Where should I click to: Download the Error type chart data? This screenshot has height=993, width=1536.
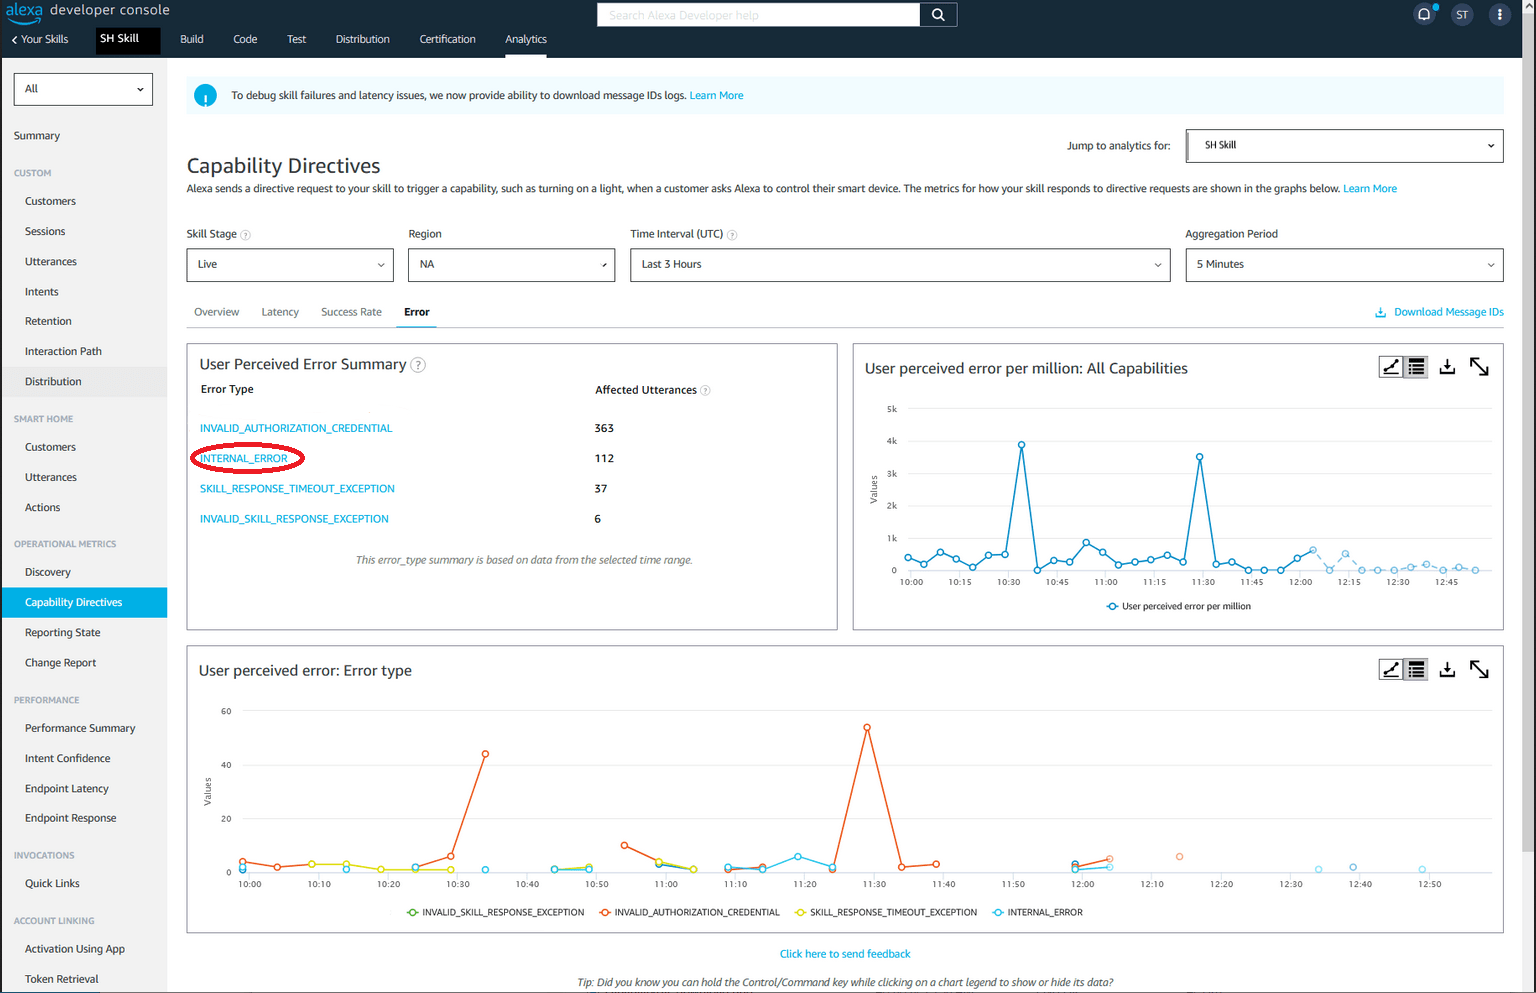tap(1447, 670)
